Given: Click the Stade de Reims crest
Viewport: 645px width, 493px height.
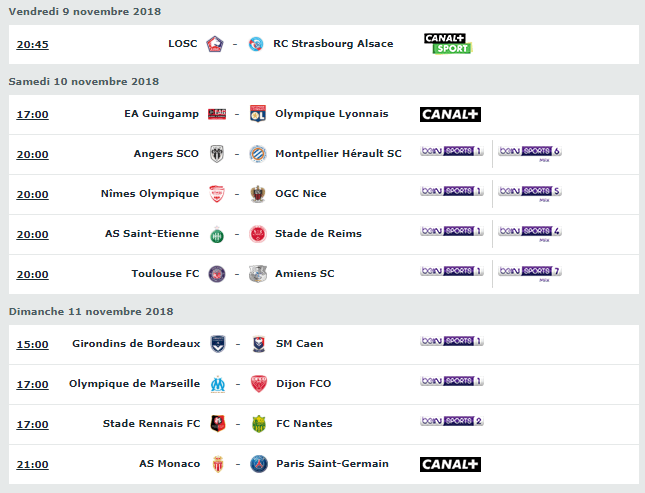Looking at the screenshot, I should click(x=258, y=234).
